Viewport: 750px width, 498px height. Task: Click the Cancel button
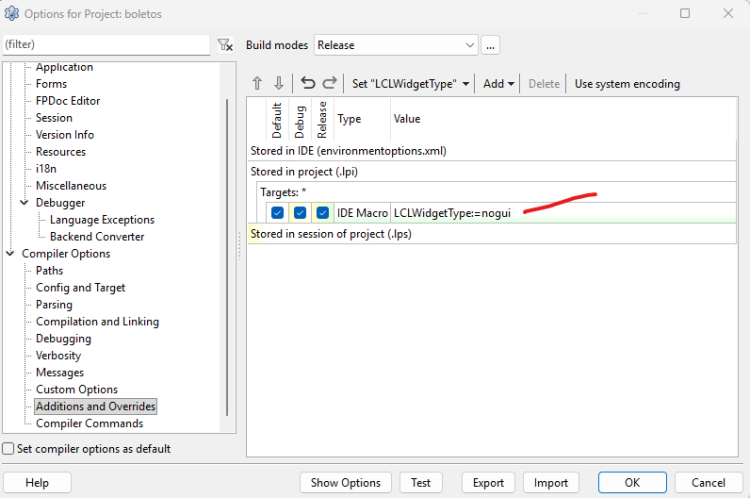pos(708,483)
